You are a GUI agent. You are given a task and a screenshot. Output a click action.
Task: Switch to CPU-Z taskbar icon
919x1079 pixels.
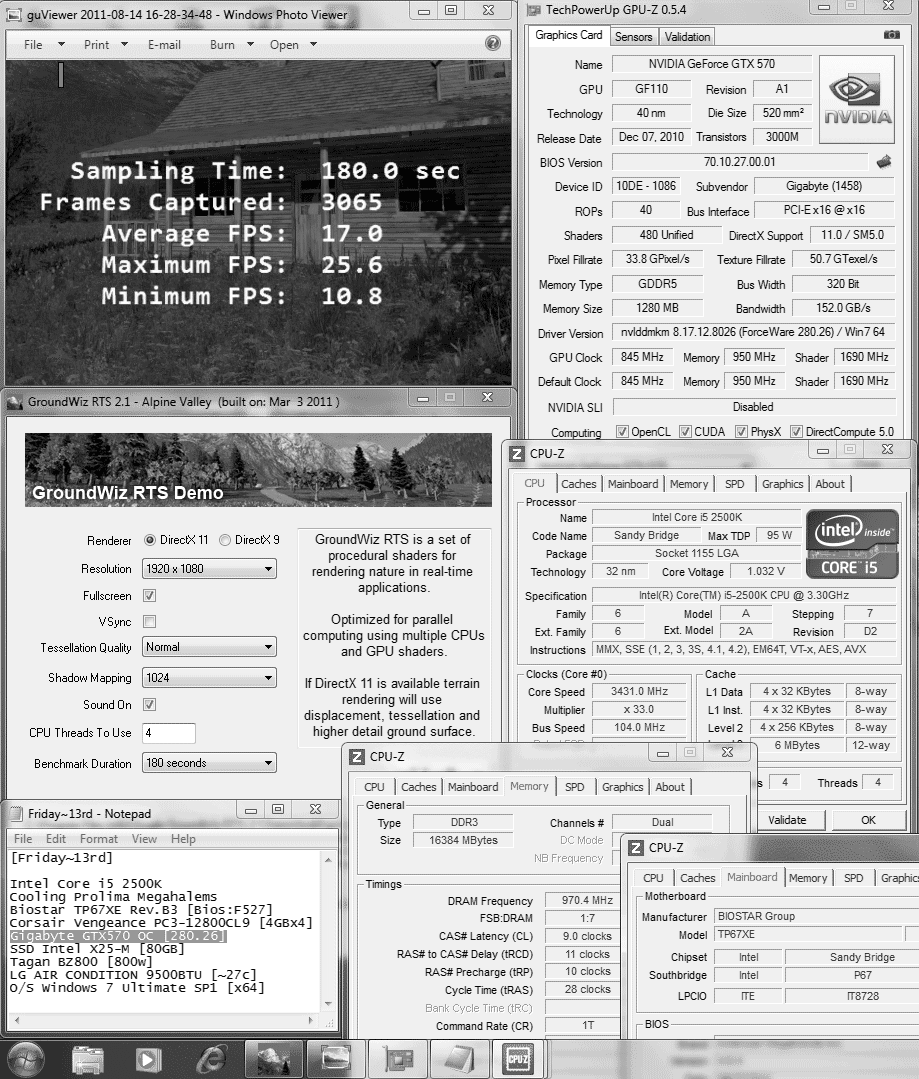[x=518, y=1059]
